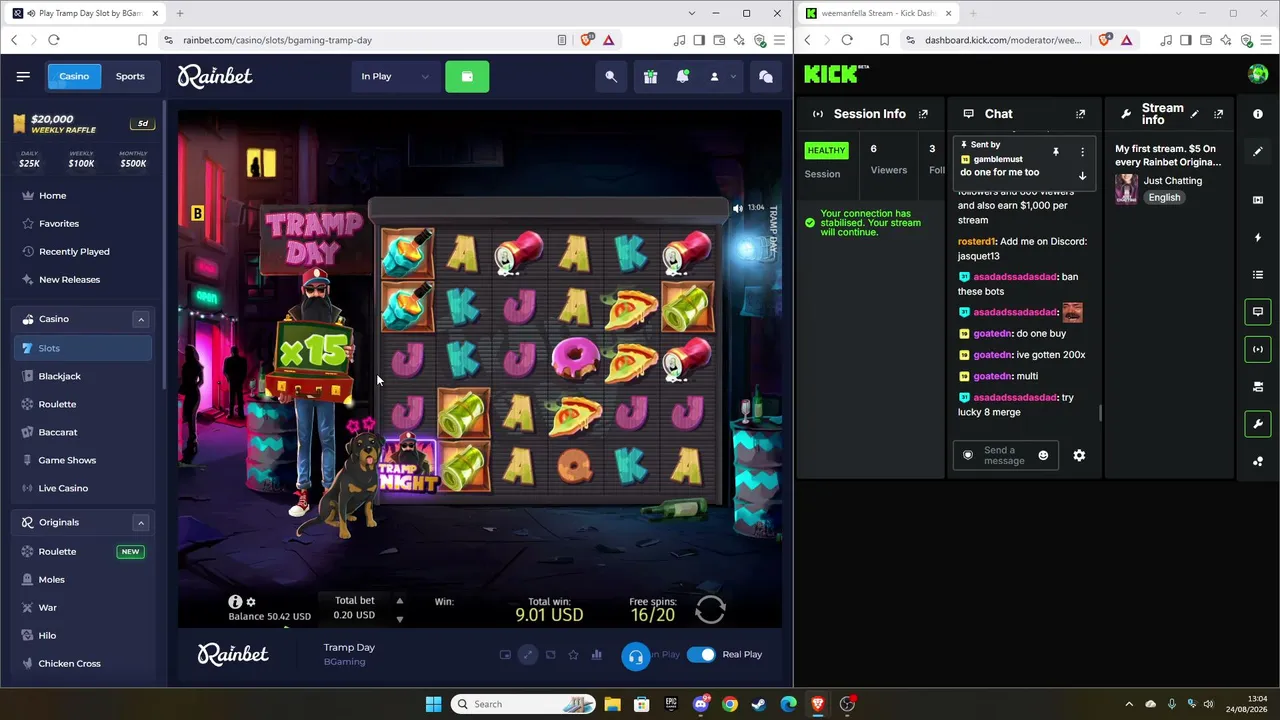
Task: Add Tramp Day to favorites star
Action: 573,655
